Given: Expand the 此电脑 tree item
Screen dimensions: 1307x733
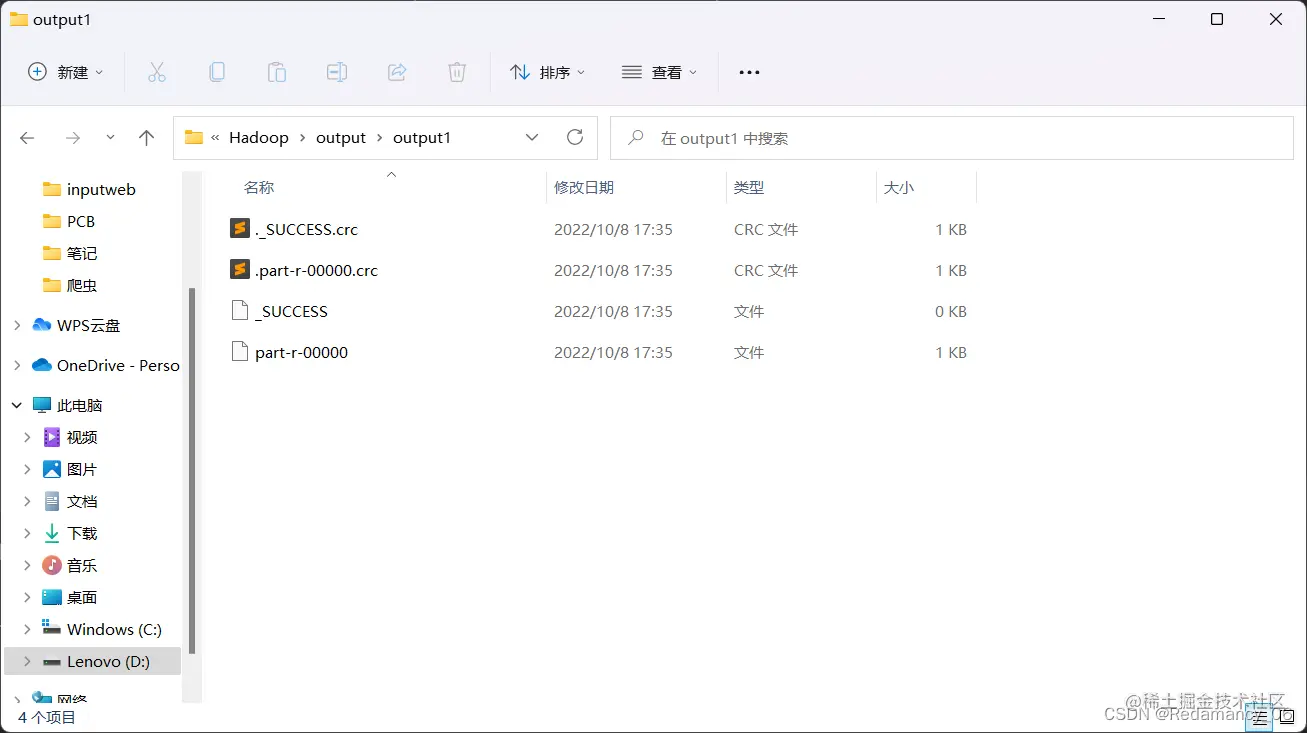Looking at the screenshot, I should tap(16, 404).
